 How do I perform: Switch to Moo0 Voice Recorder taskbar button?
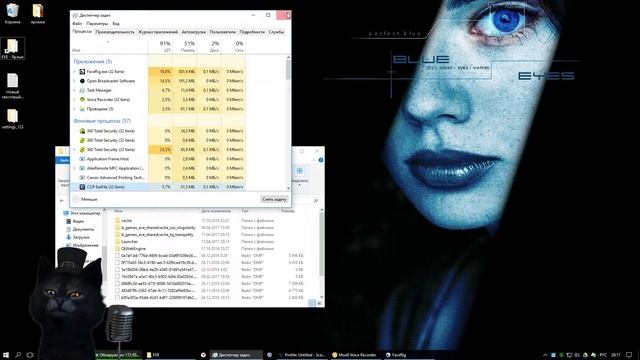[x=355, y=355]
